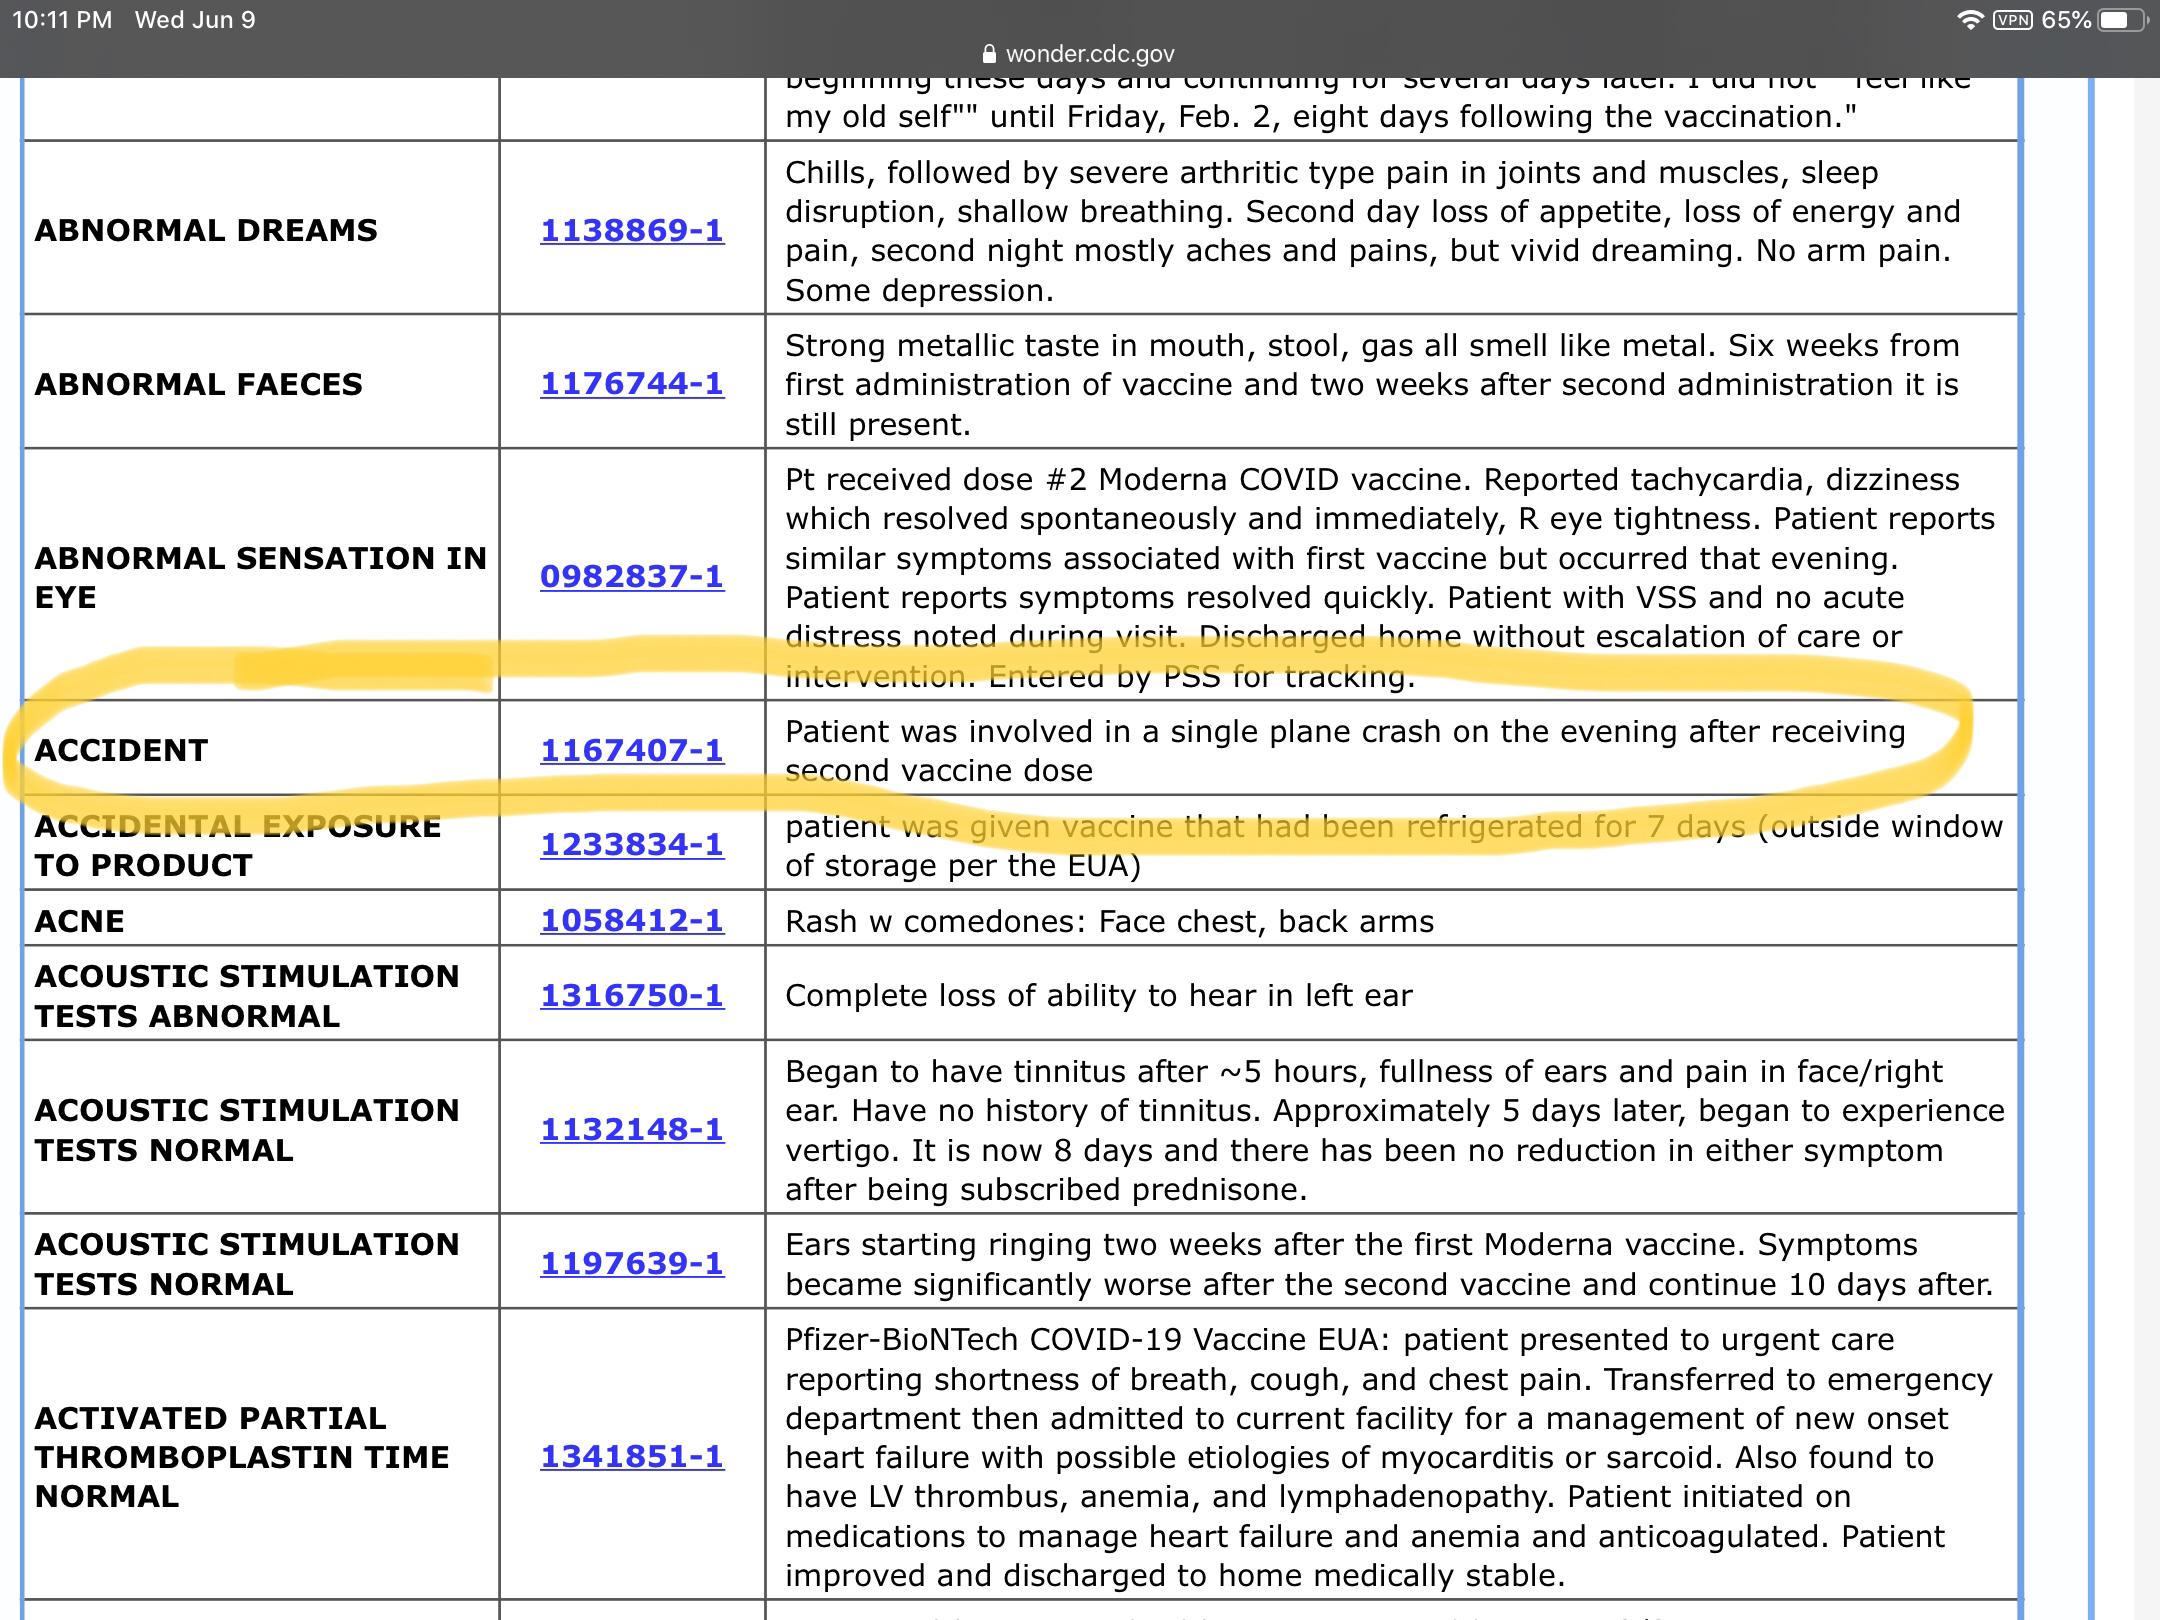This screenshot has width=2160, height=1620.
Task: Open VAERS report 1341851-1
Action: pos(632,1456)
